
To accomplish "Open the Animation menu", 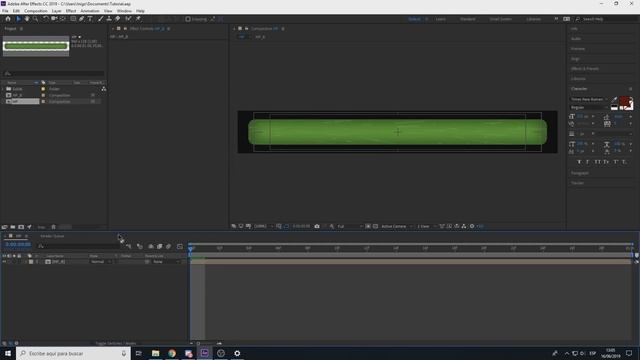I will coord(90,11).
